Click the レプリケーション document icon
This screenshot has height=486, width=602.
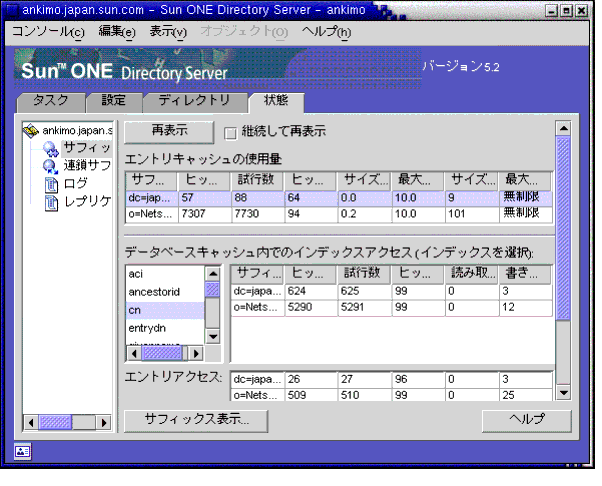[x=51, y=203]
